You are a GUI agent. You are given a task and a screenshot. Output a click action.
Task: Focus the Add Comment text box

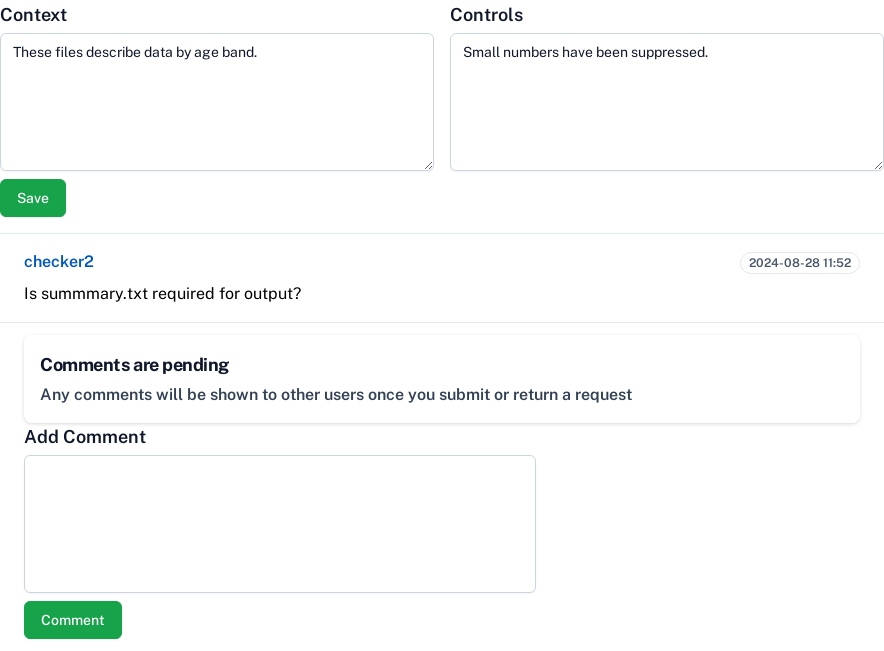point(279,523)
